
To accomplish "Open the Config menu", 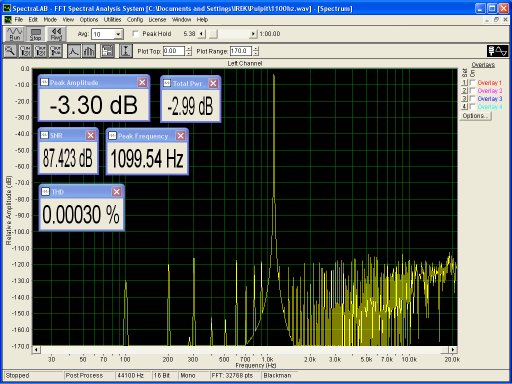I will 135,20.
